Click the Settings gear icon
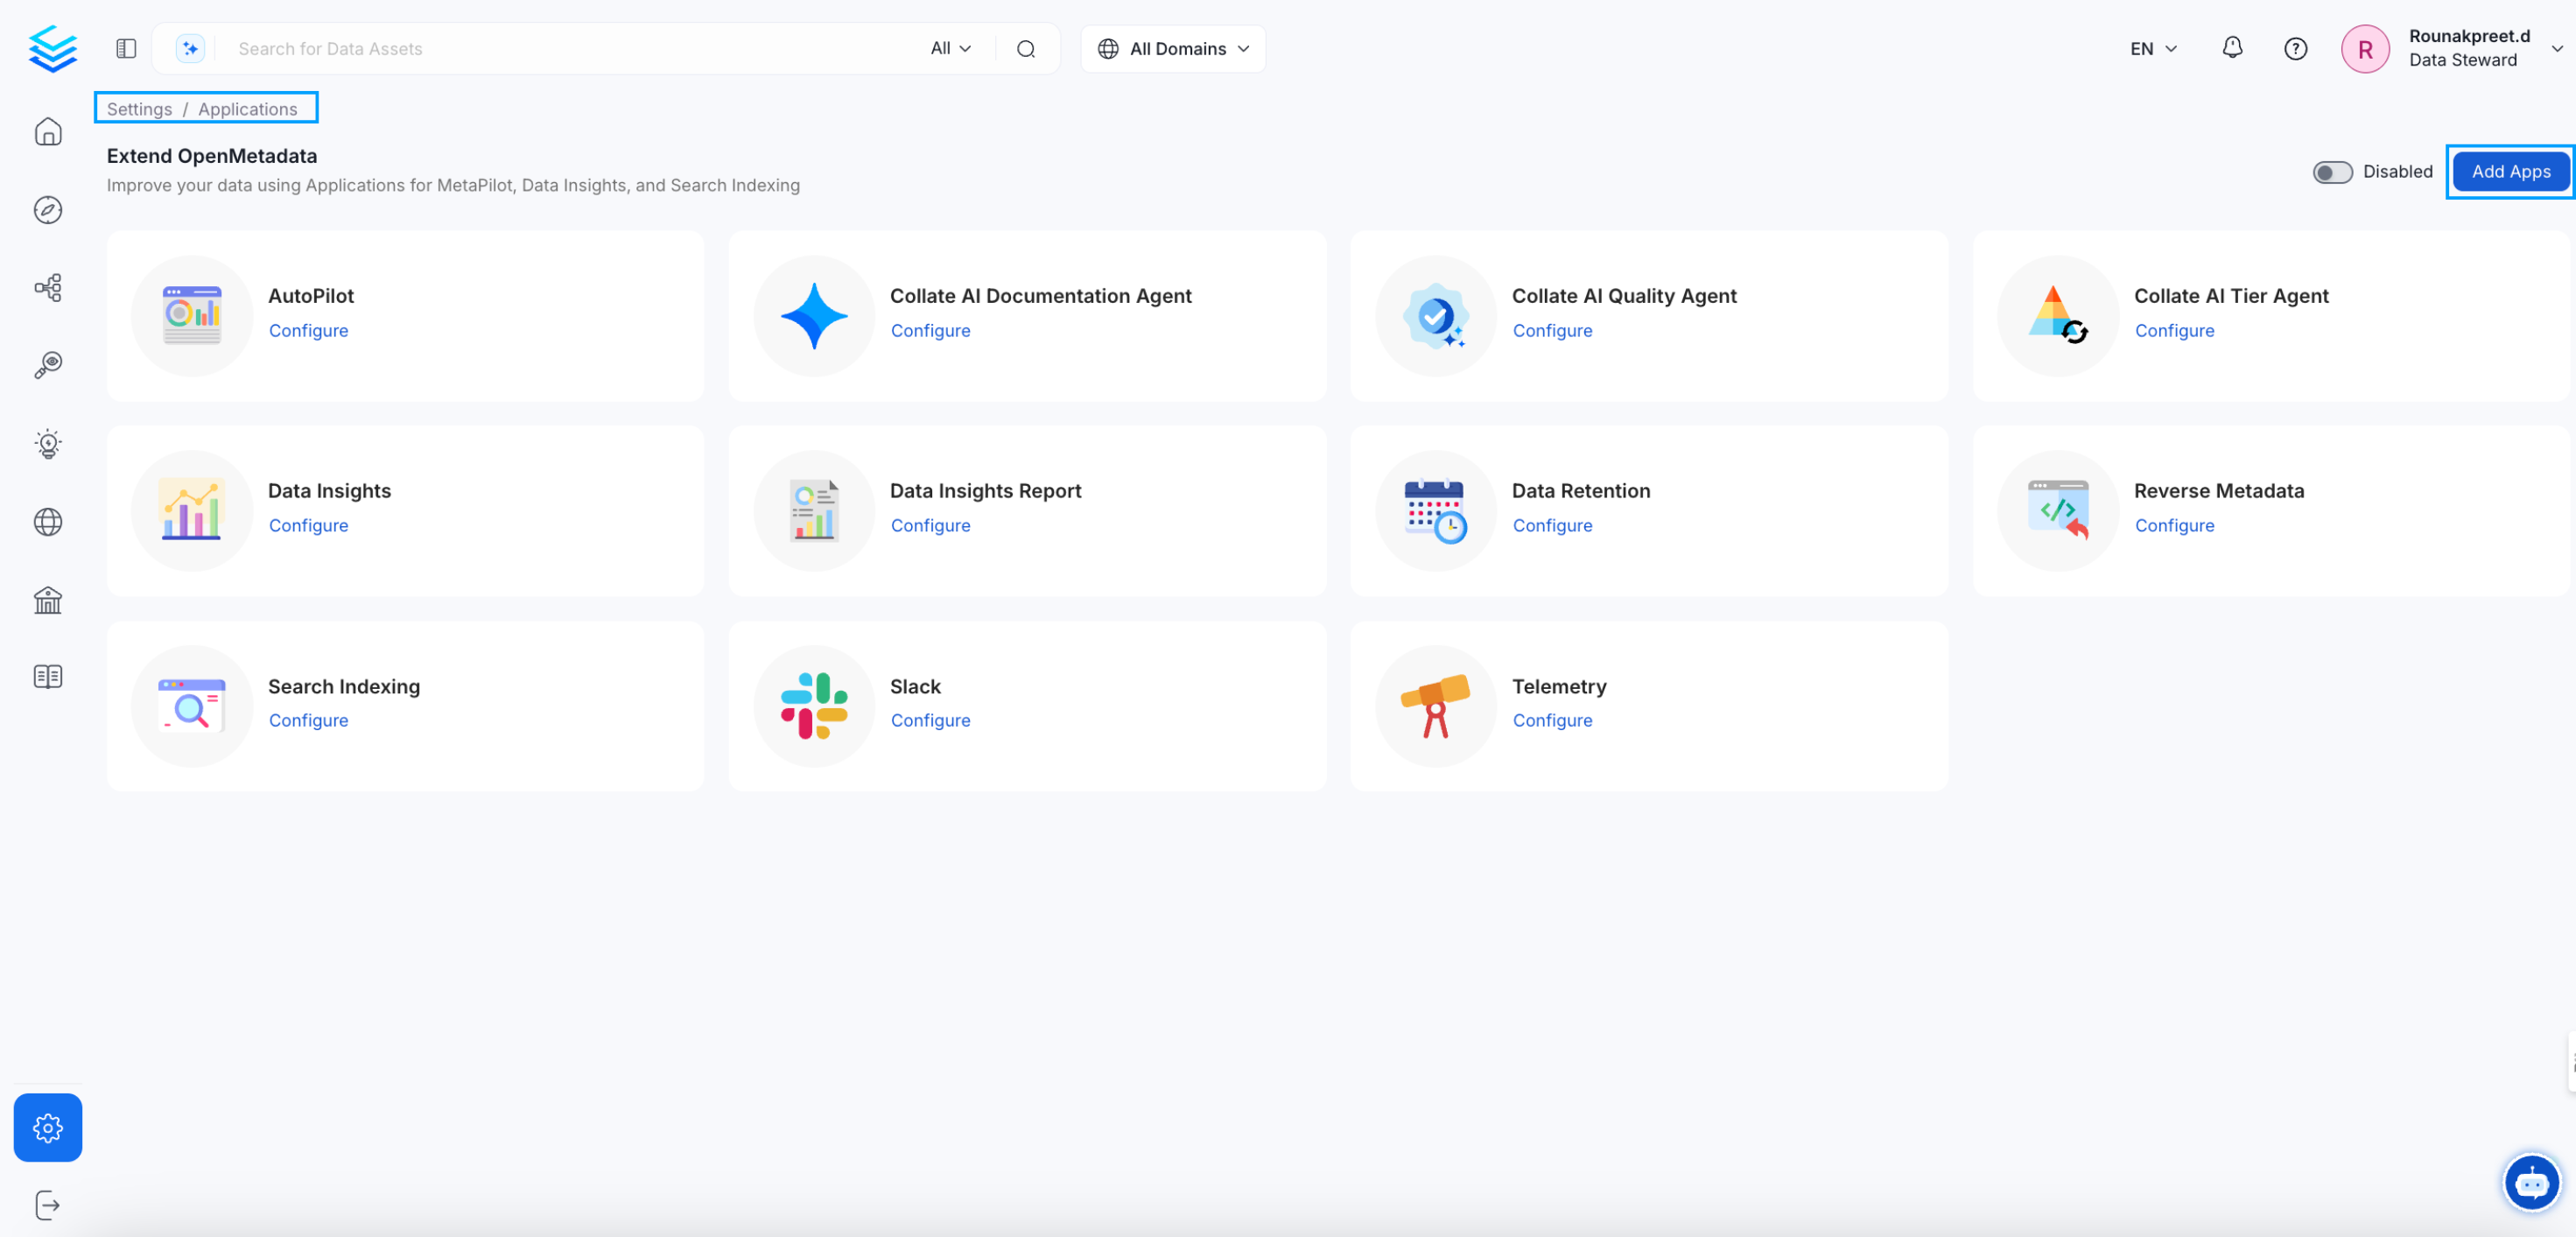 47,1127
